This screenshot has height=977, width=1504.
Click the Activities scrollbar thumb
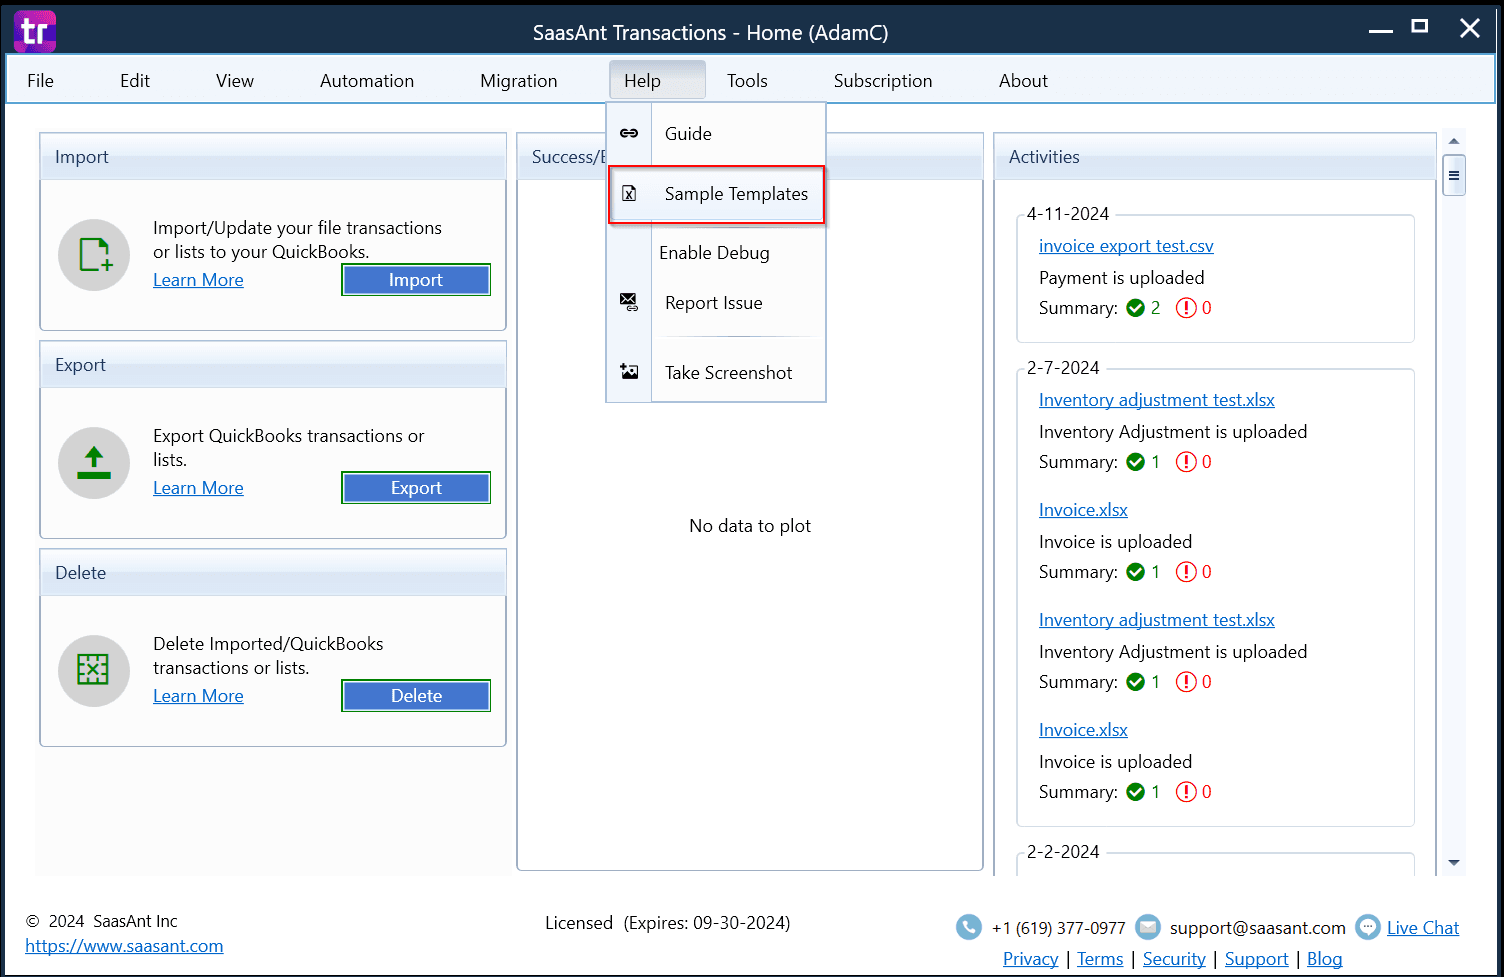pos(1454,175)
